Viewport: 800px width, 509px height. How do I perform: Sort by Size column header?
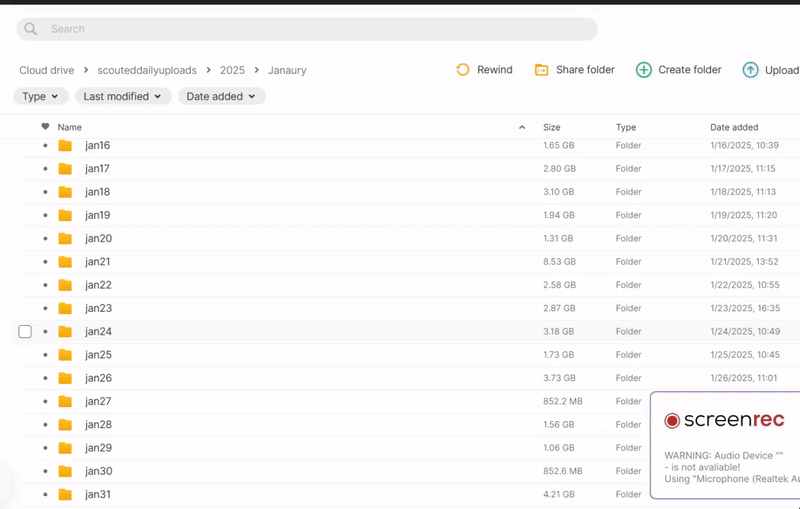click(x=552, y=128)
